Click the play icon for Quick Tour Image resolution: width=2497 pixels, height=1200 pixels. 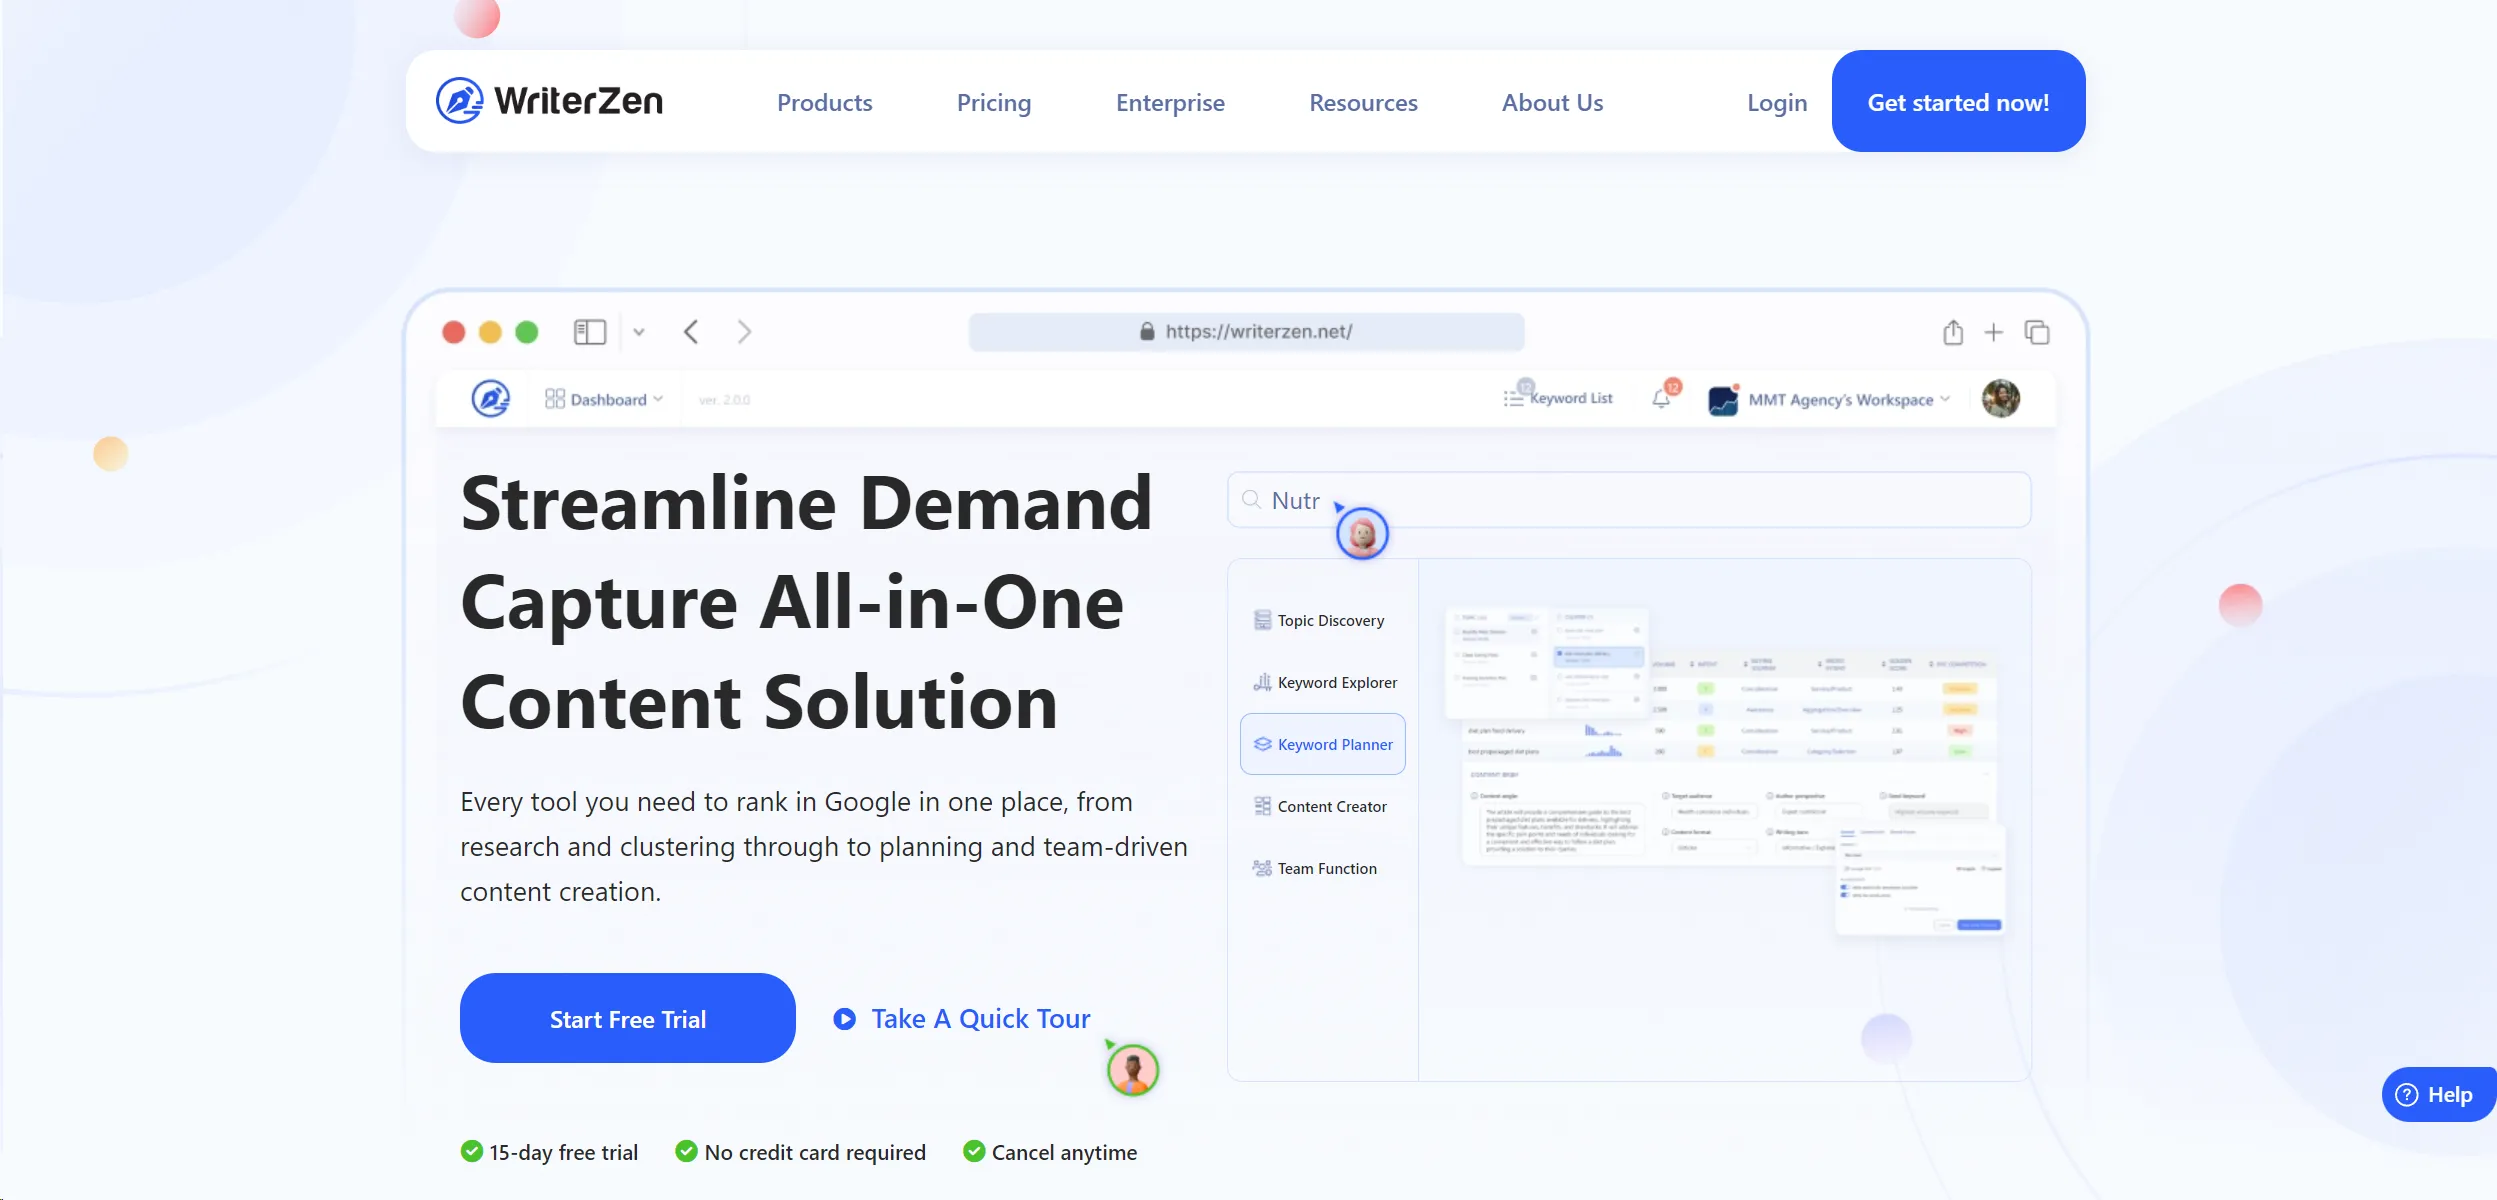[845, 1019]
